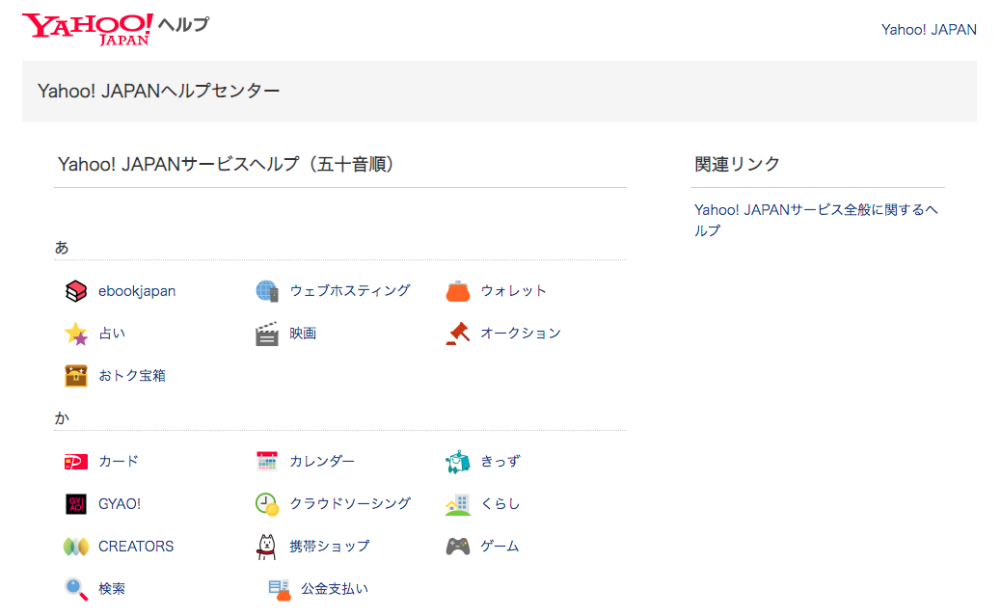Click the Yahoo! JAPANヘルプセンター heading
1000x616 pixels.
tap(158, 91)
